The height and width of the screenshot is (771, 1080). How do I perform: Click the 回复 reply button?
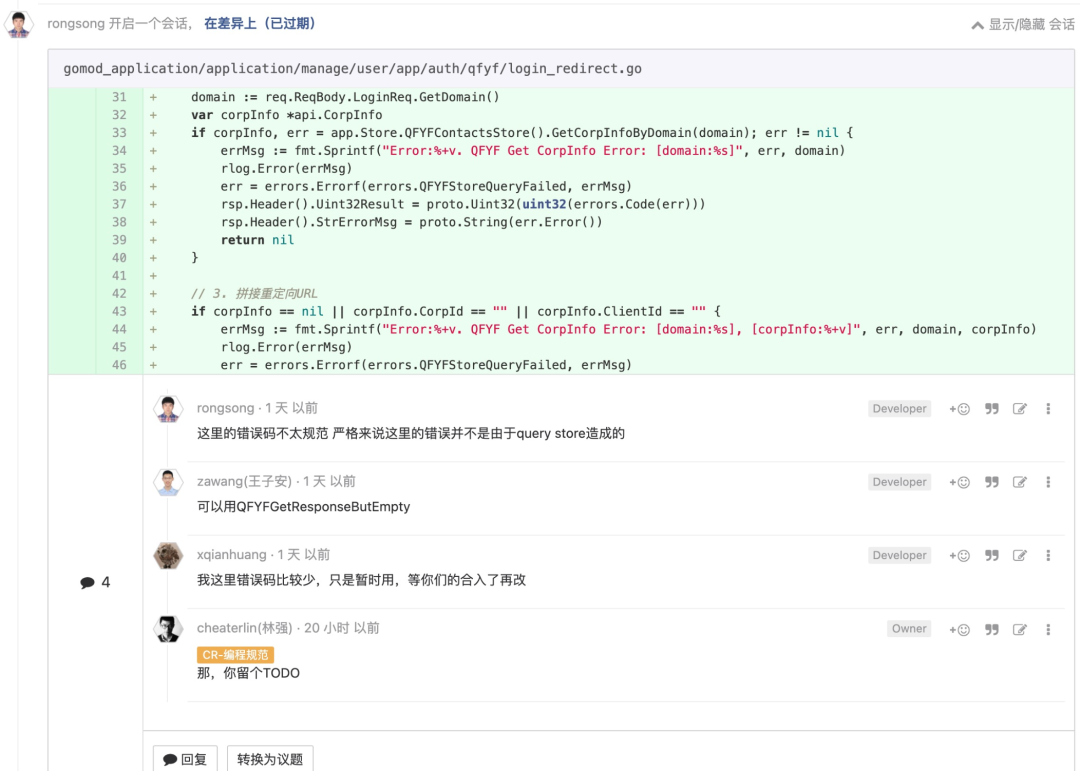tap(184, 759)
